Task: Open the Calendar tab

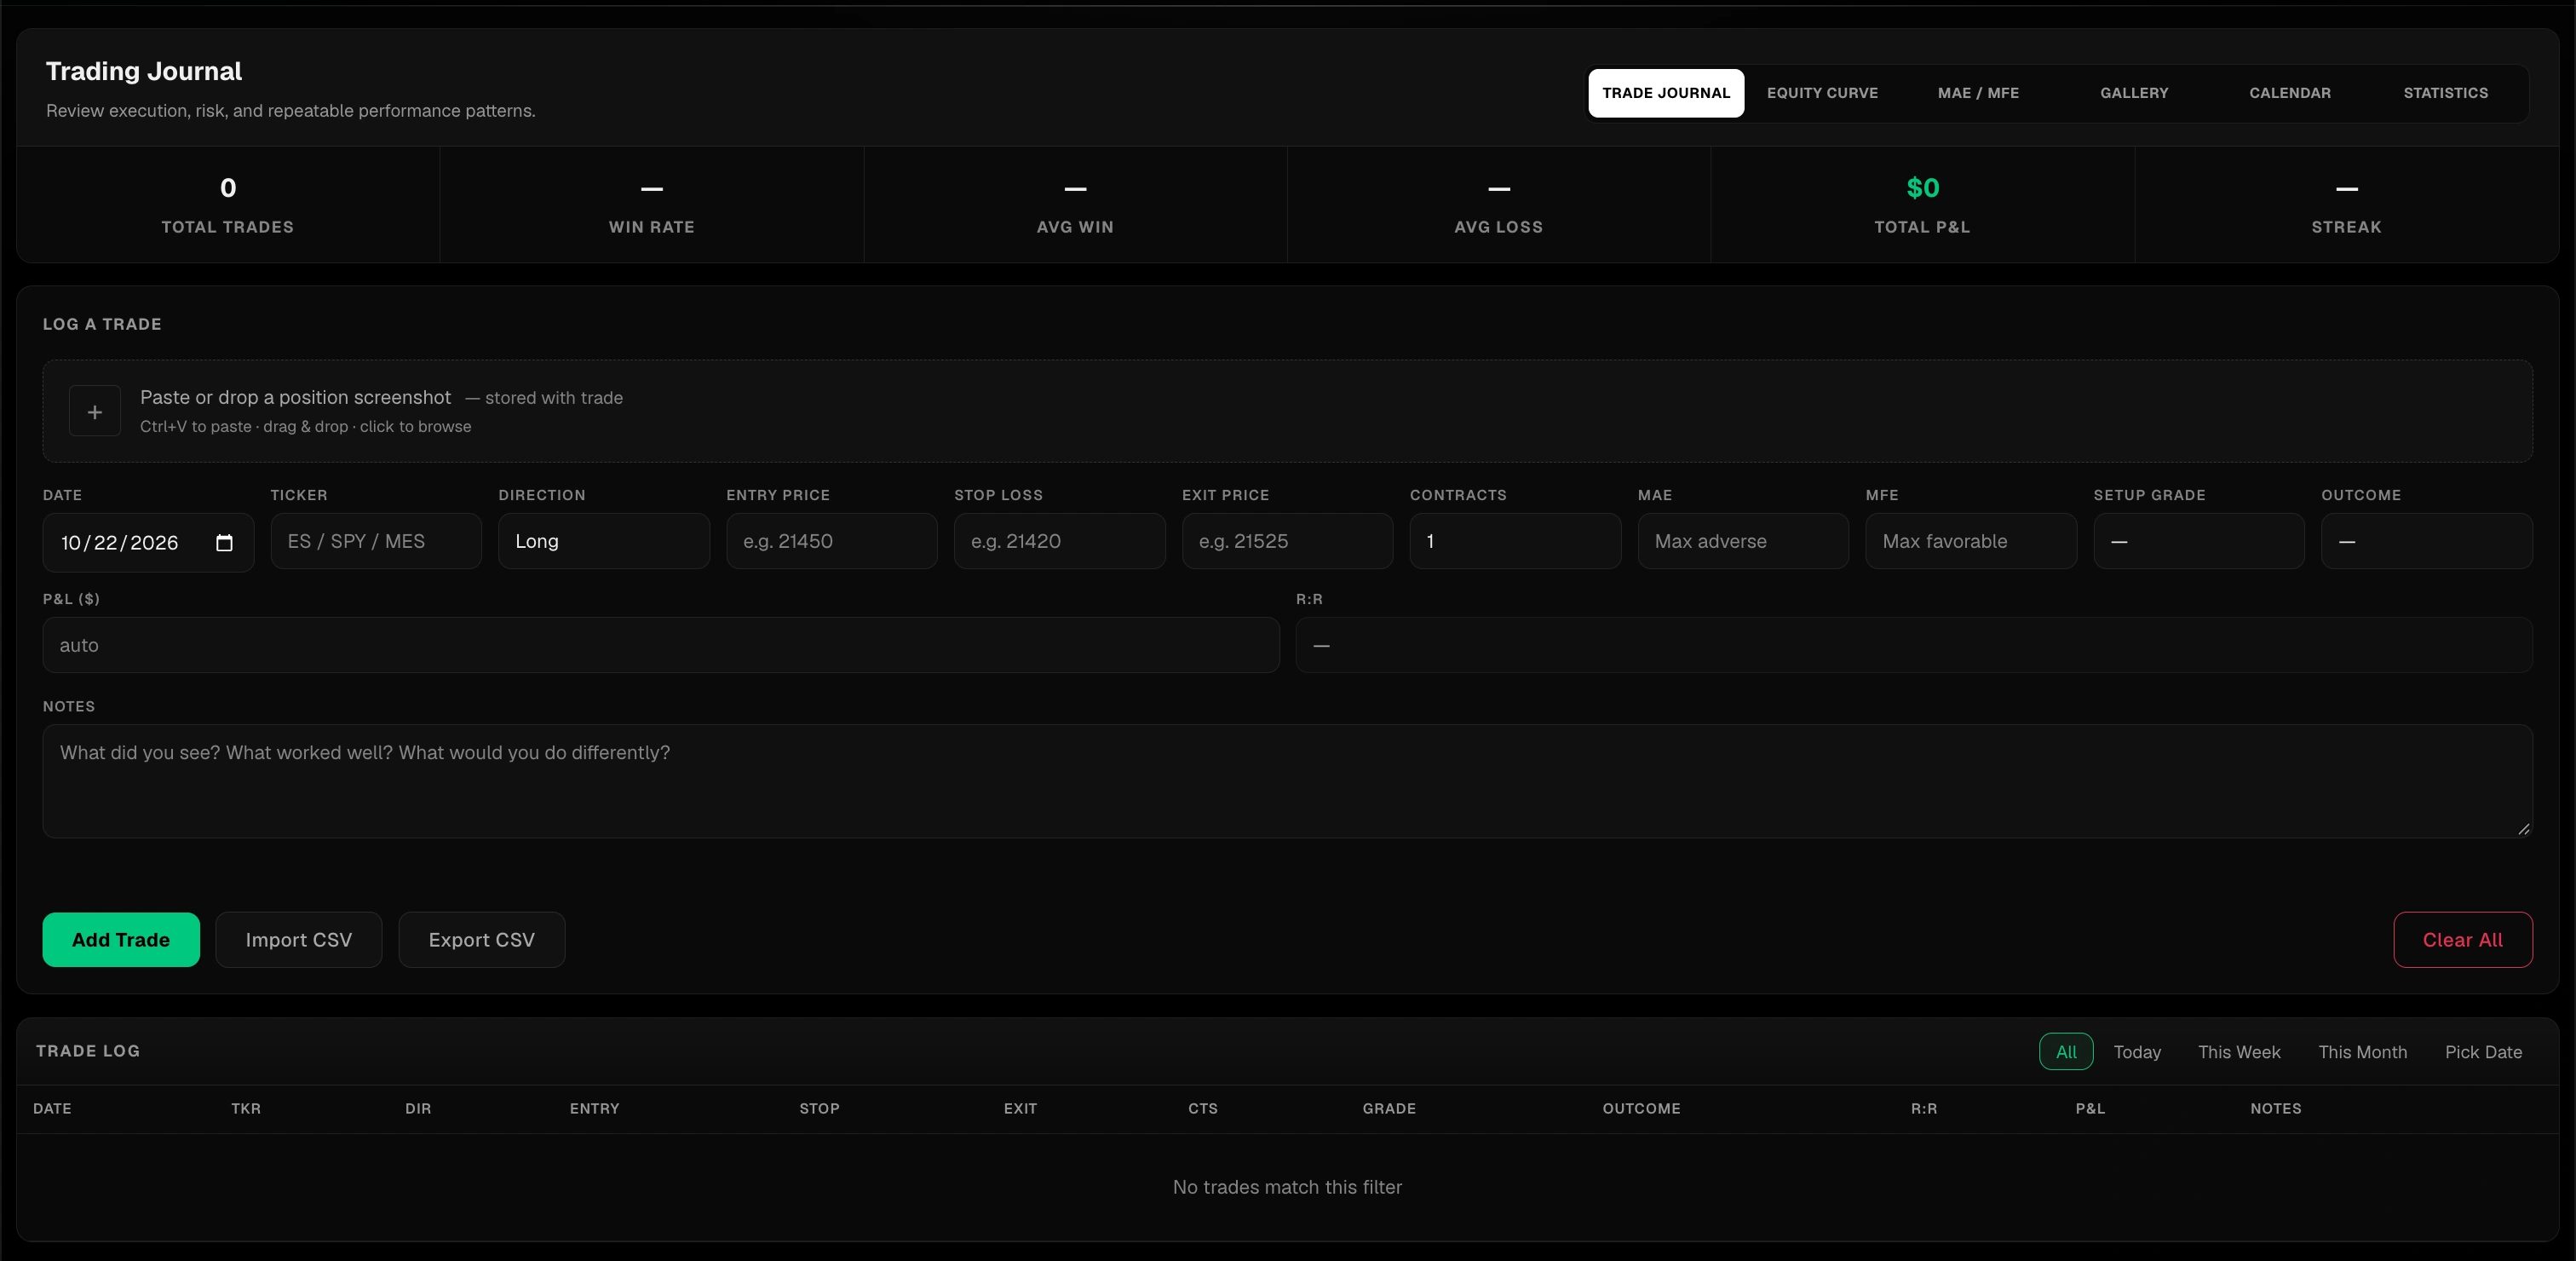Action: point(2290,93)
